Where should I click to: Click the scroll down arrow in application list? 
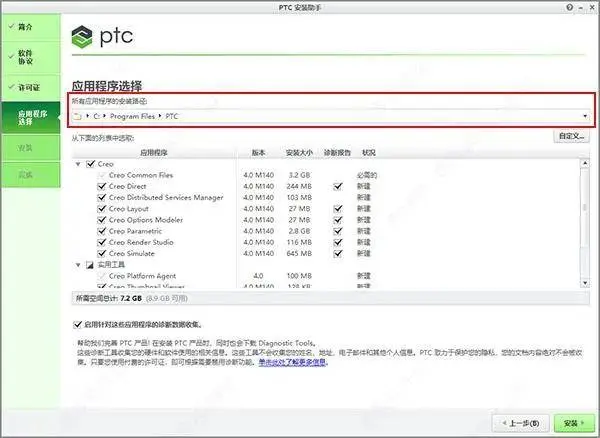tap(585, 283)
